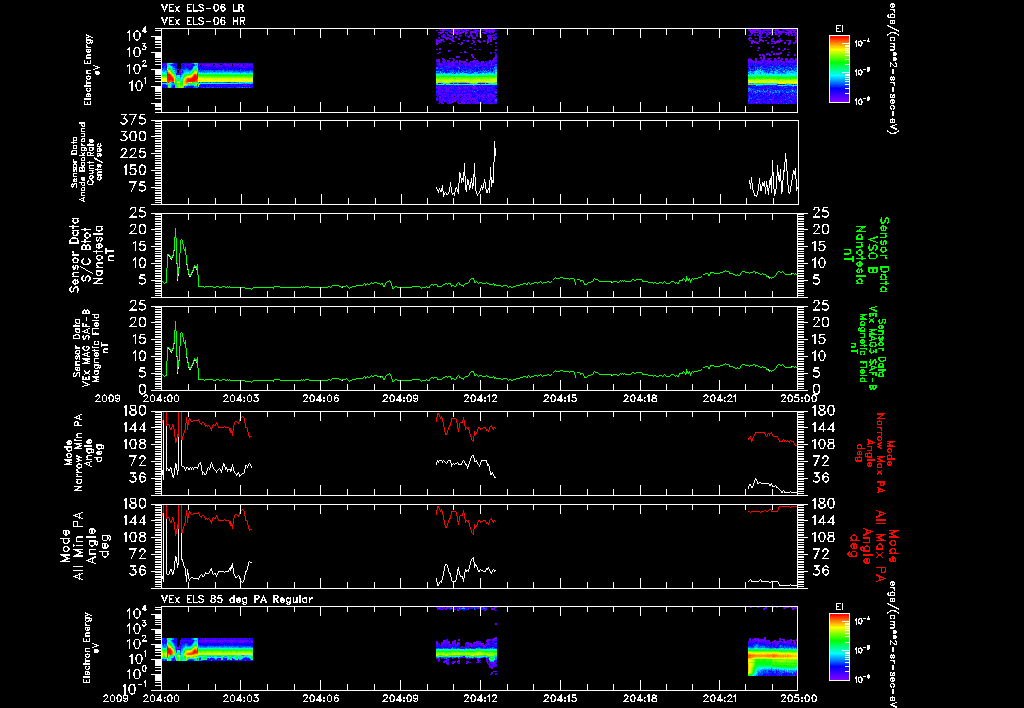Click the "375" tick on count rate axis
1024x708 pixels.
133,120
